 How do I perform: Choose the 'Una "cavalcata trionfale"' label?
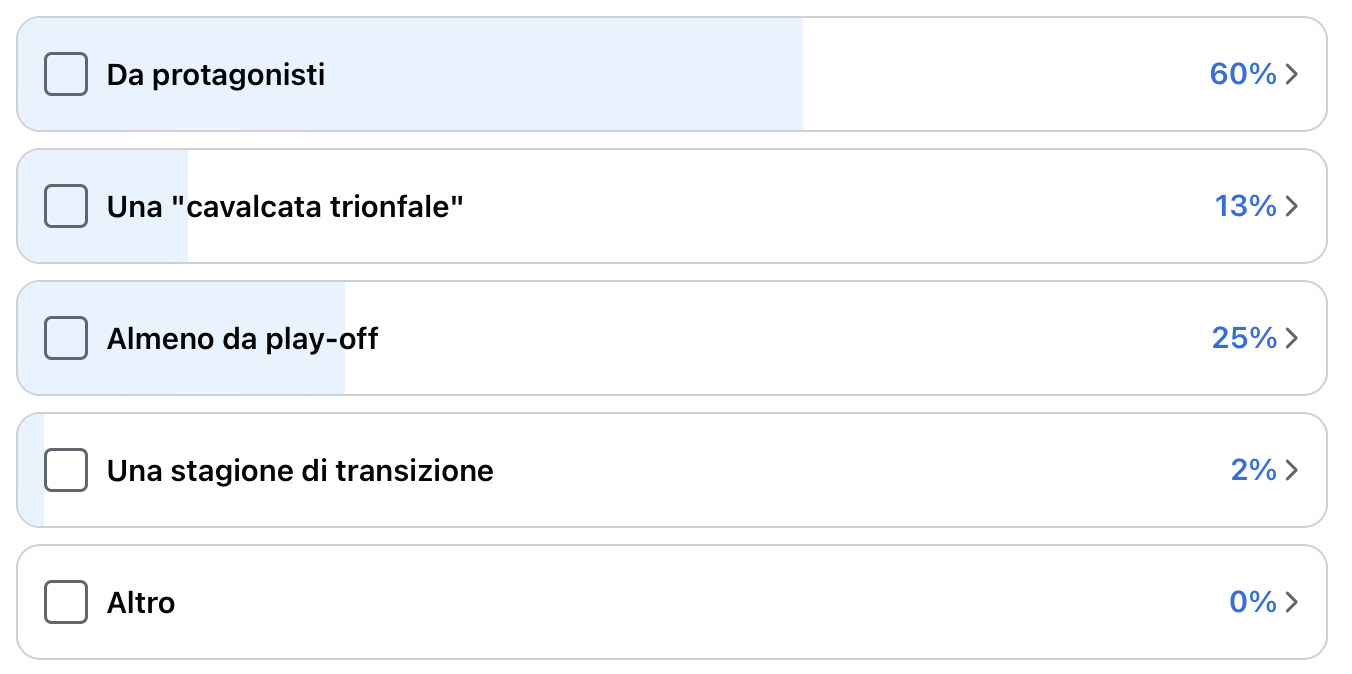pyautogui.click(x=285, y=207)
